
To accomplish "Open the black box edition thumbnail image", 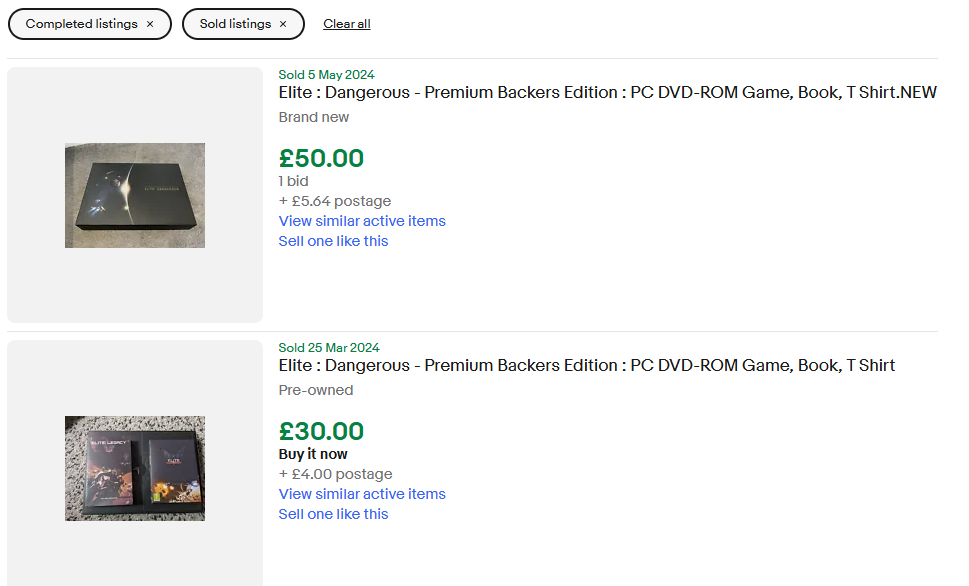I will (x=135, y=195).
